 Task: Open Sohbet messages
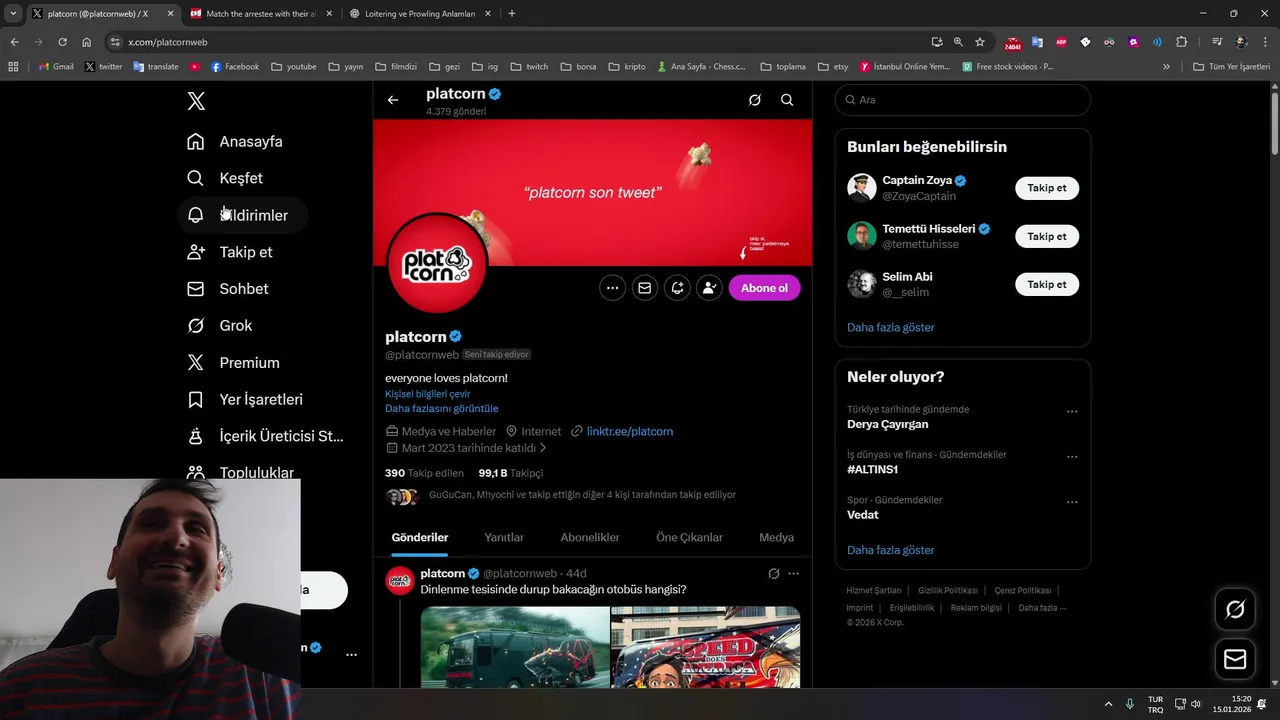coord(228,289)
